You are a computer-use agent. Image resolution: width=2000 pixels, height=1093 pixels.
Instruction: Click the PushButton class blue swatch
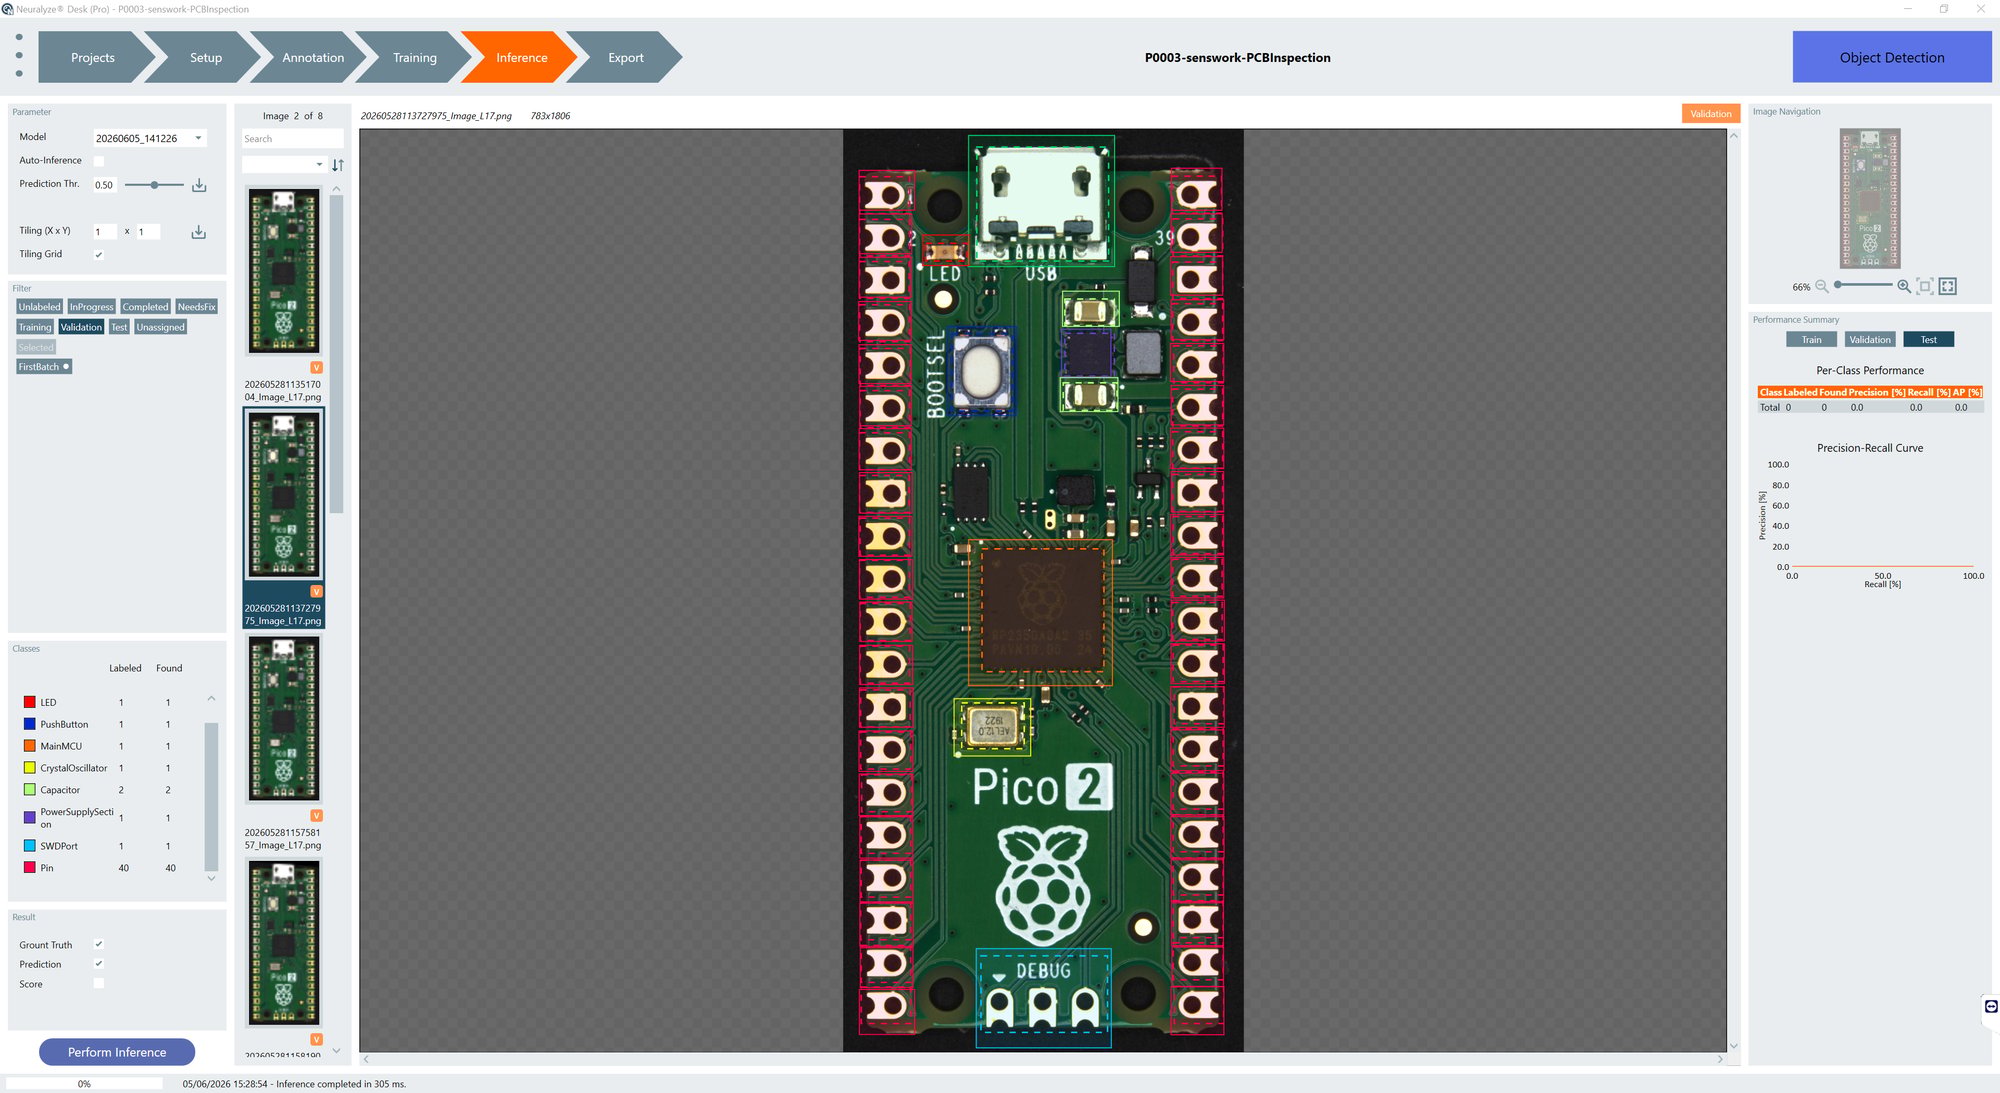[29, 724]
